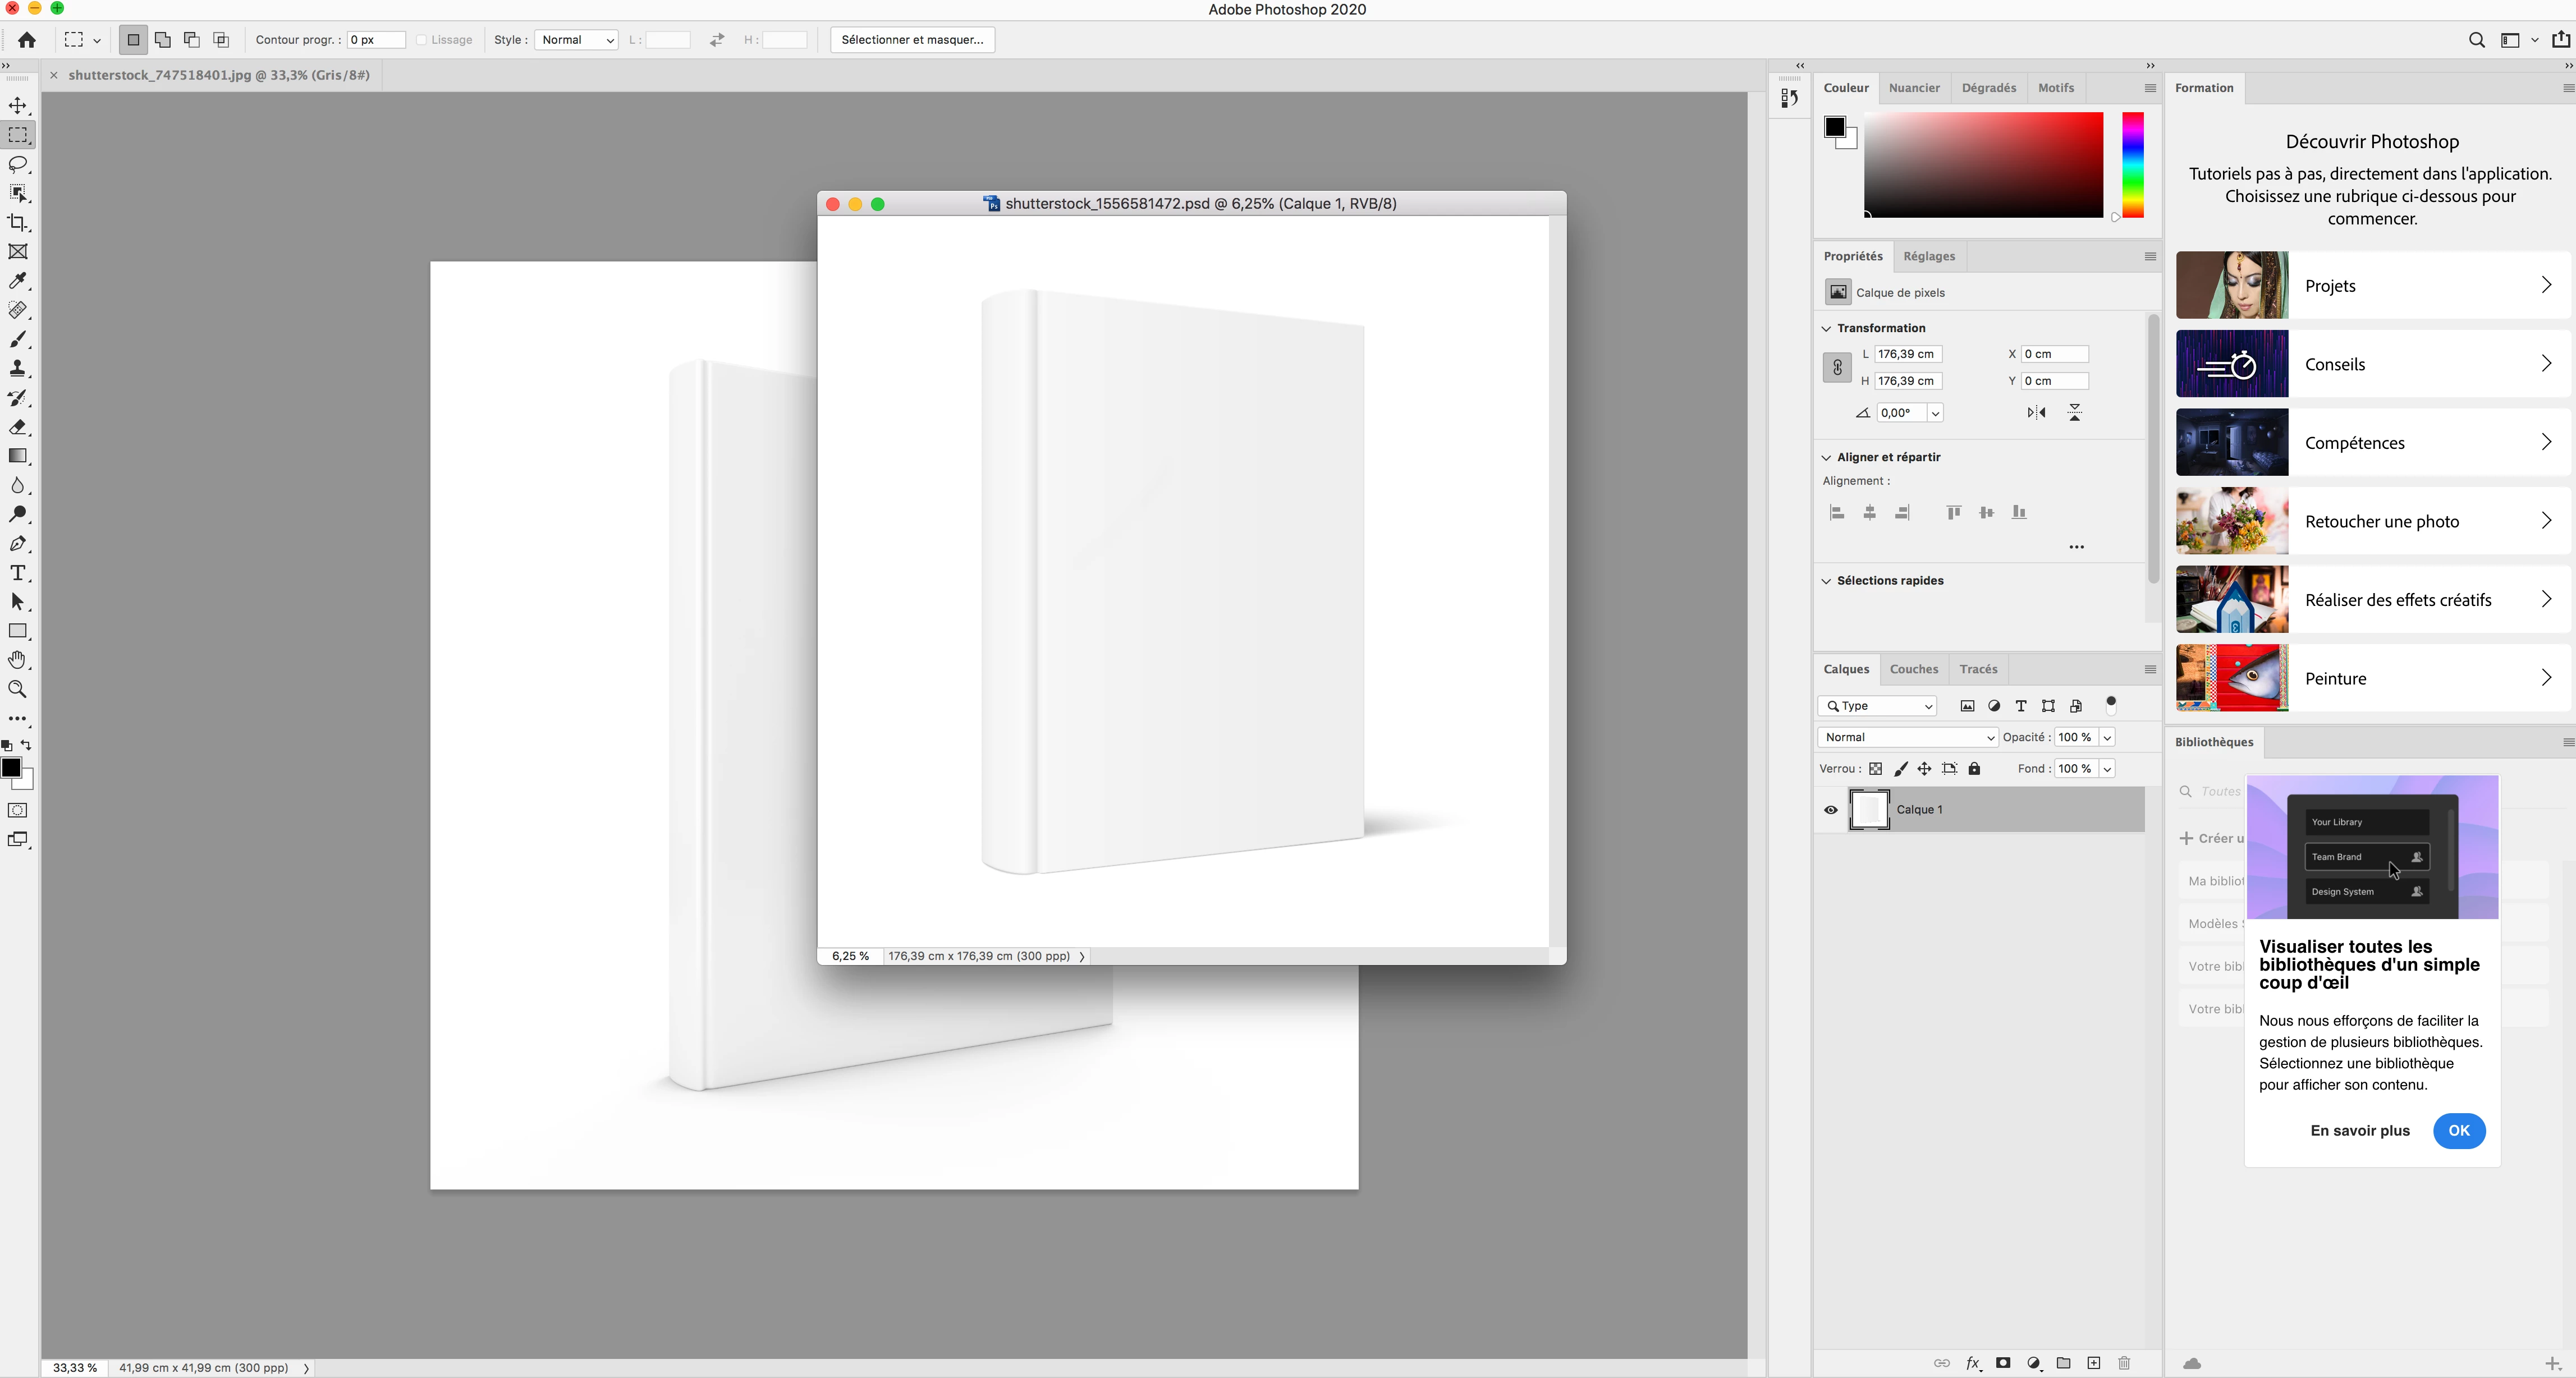The image size is (2576, 1378).
Task: Select the Eyedropper tool
Action: 18,281
